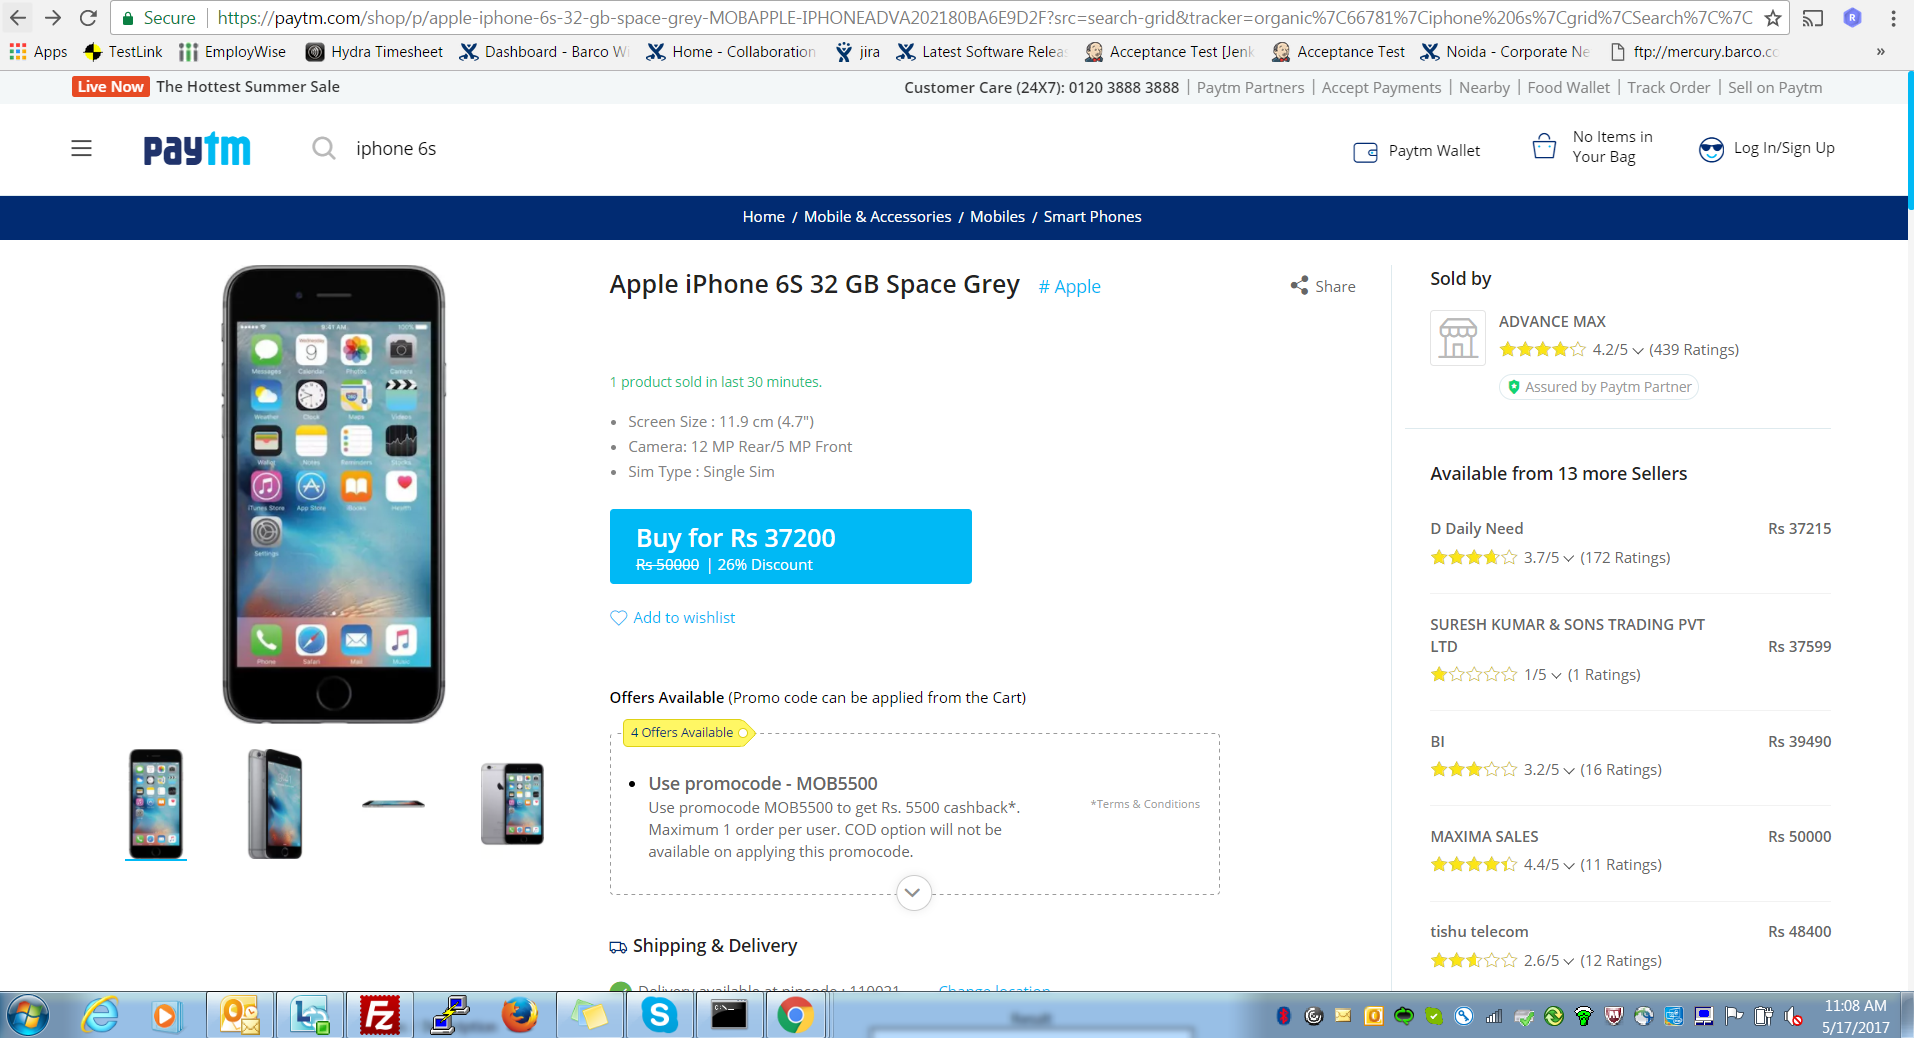The width and height of the screenshot is (1914, 1038).
Task: Open Nearby link in top bar
Action: click(1484, 88)
